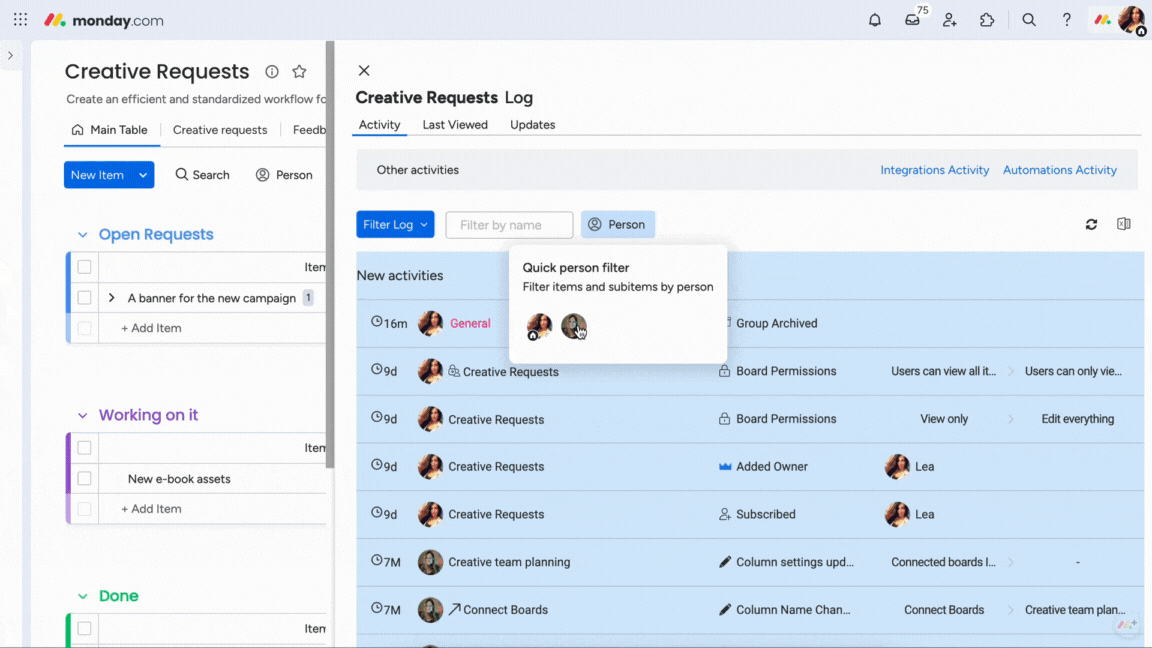Switch to the Last Viewed tab
The width and height of the screenshot is (1152, 648).
pos(455,124)
